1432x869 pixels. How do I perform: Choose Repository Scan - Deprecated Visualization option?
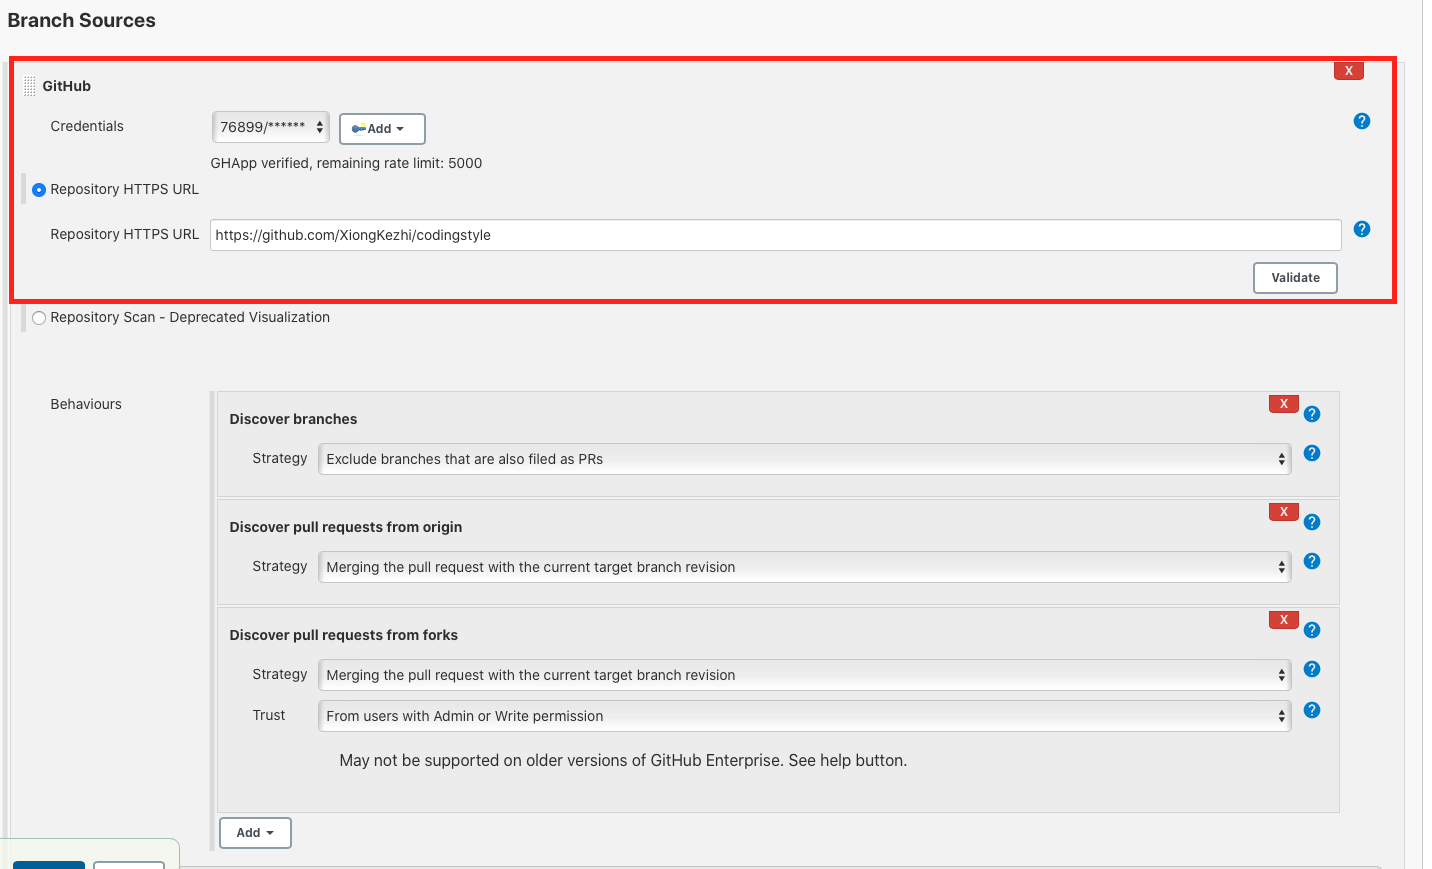click(38, 317)
